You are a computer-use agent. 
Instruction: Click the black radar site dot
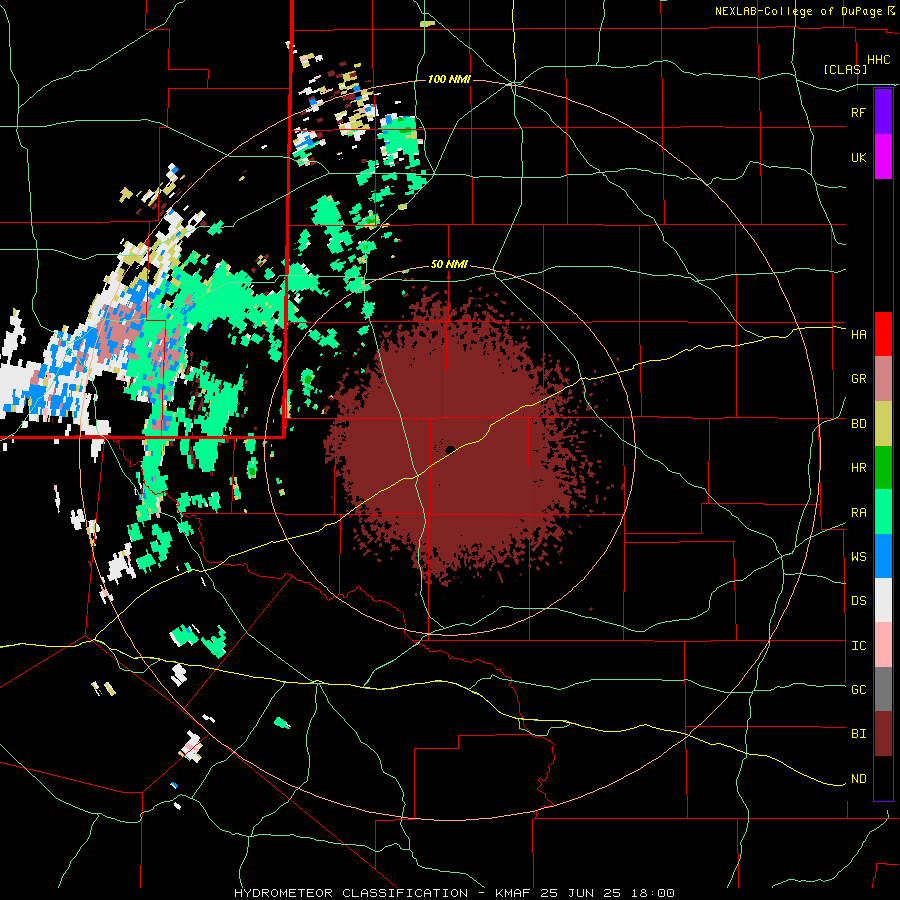(450, 449)
